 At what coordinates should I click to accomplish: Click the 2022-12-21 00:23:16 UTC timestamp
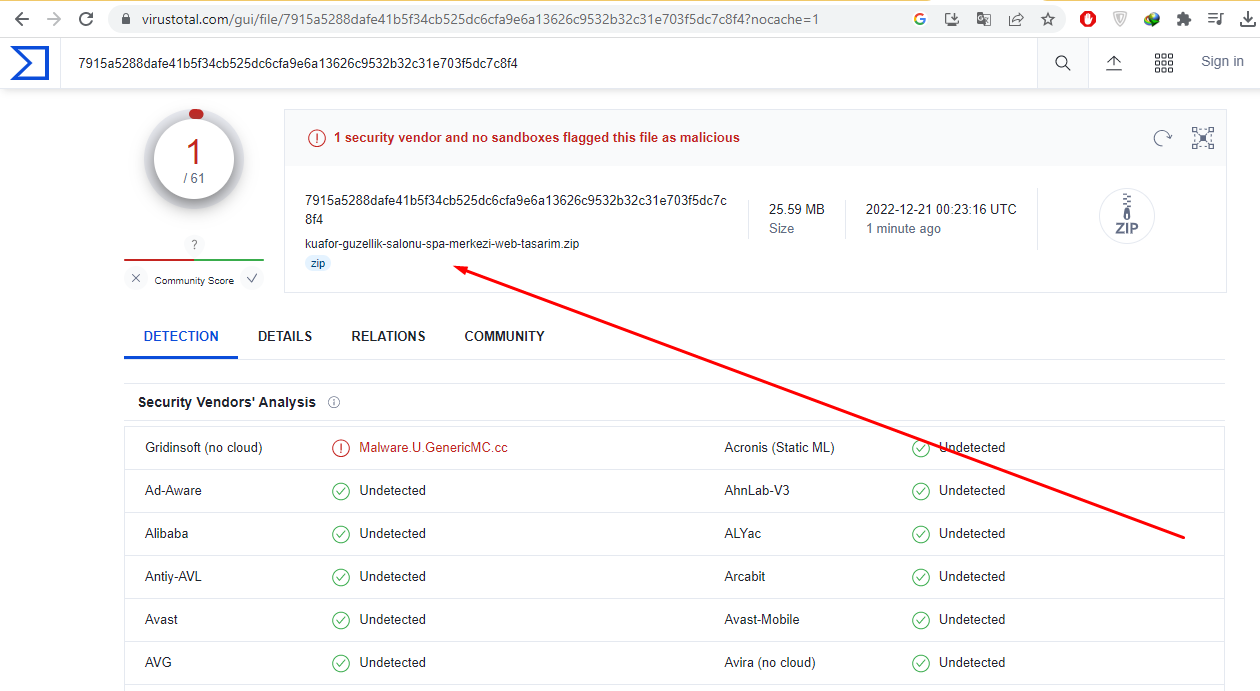click(941, 210)
